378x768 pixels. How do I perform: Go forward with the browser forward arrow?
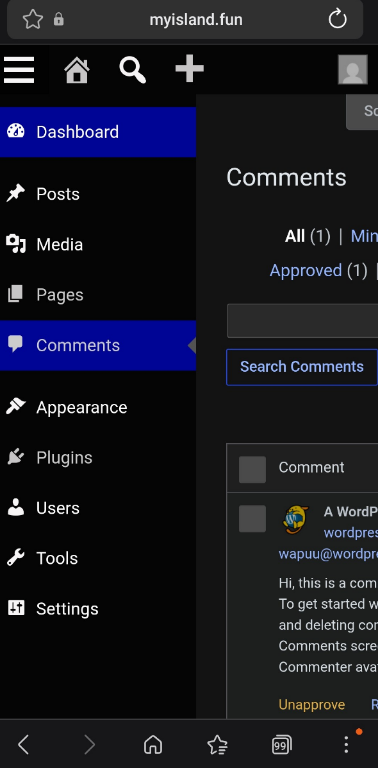tap(89, 745)
